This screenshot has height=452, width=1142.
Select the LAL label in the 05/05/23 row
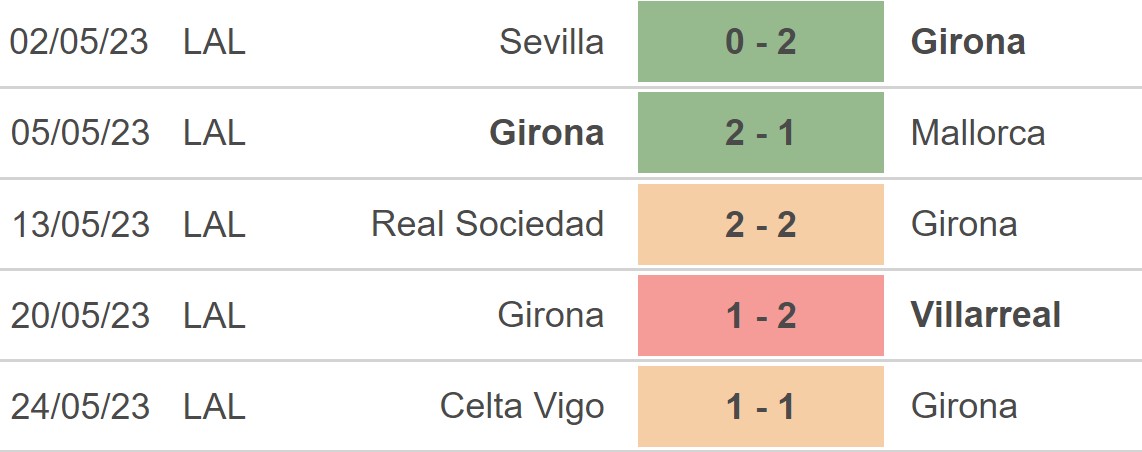coord(214,132)
